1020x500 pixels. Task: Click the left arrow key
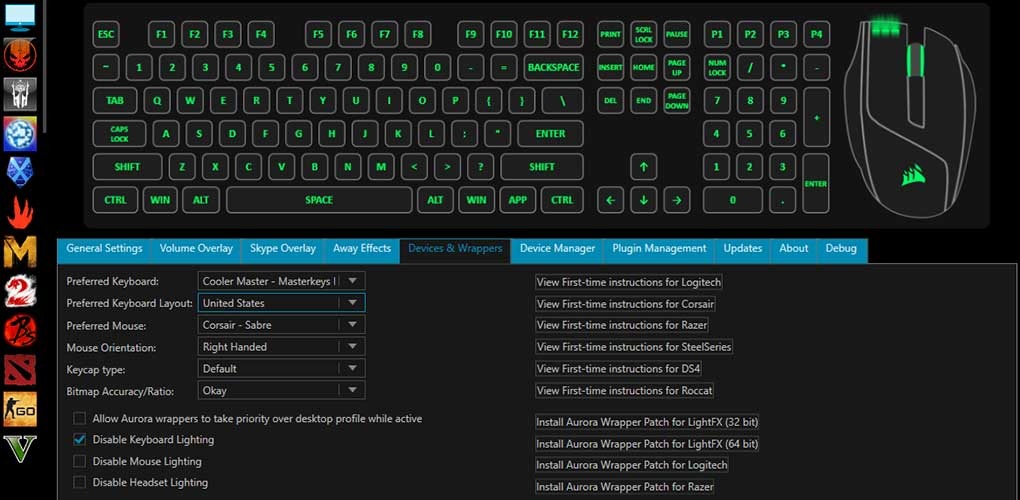(610, 200)
